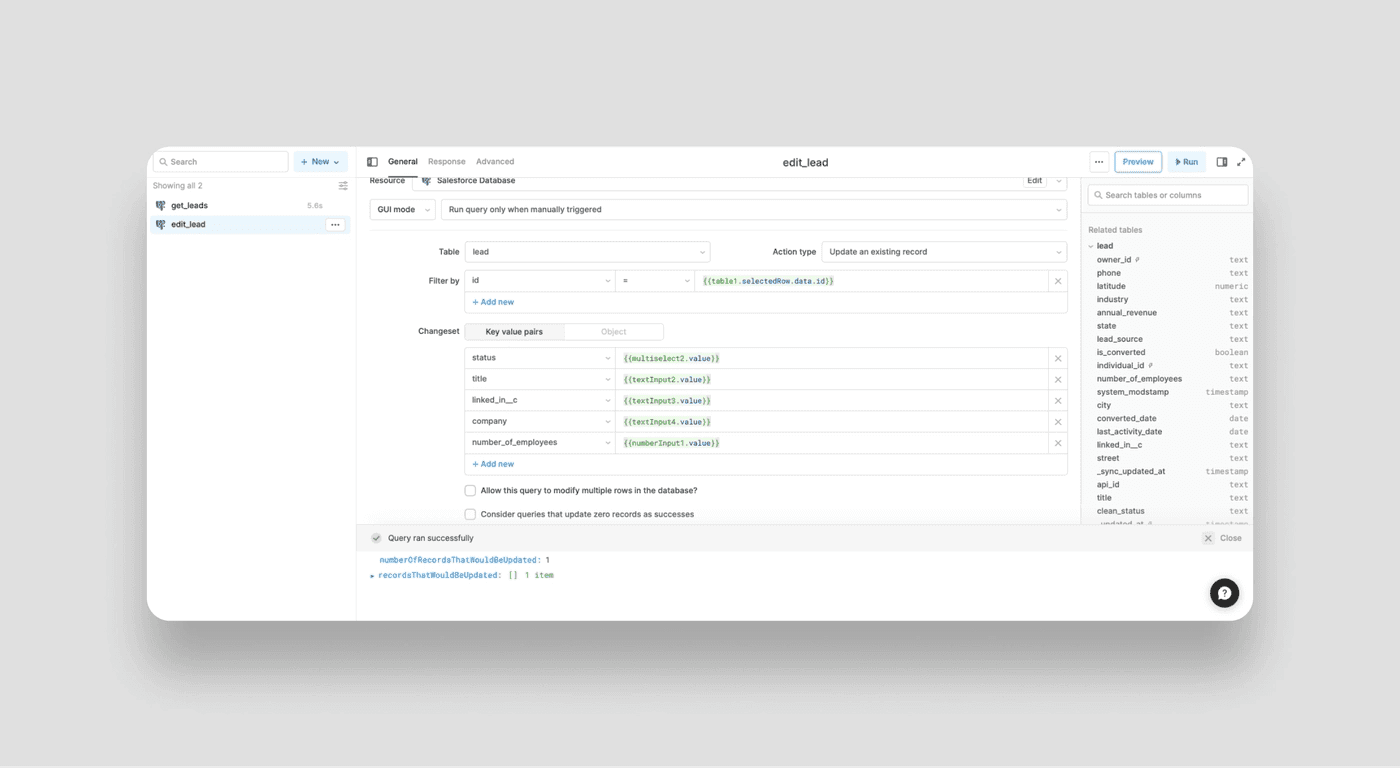Open the Table dropdown showing lead

point(587,252)
